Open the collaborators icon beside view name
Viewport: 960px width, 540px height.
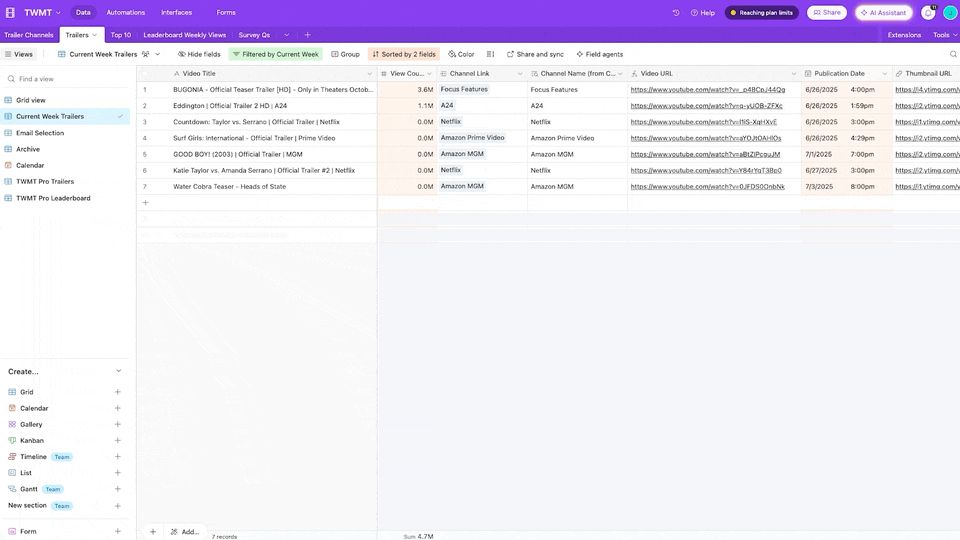146,54
